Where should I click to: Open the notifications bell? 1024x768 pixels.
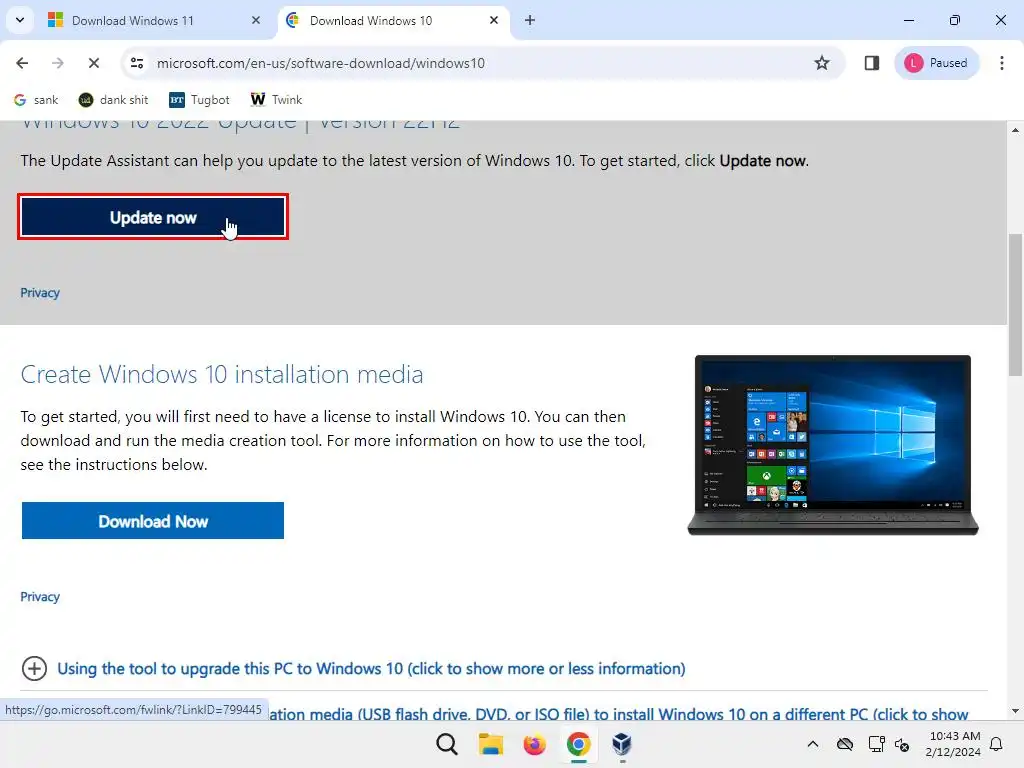point(997,744)
